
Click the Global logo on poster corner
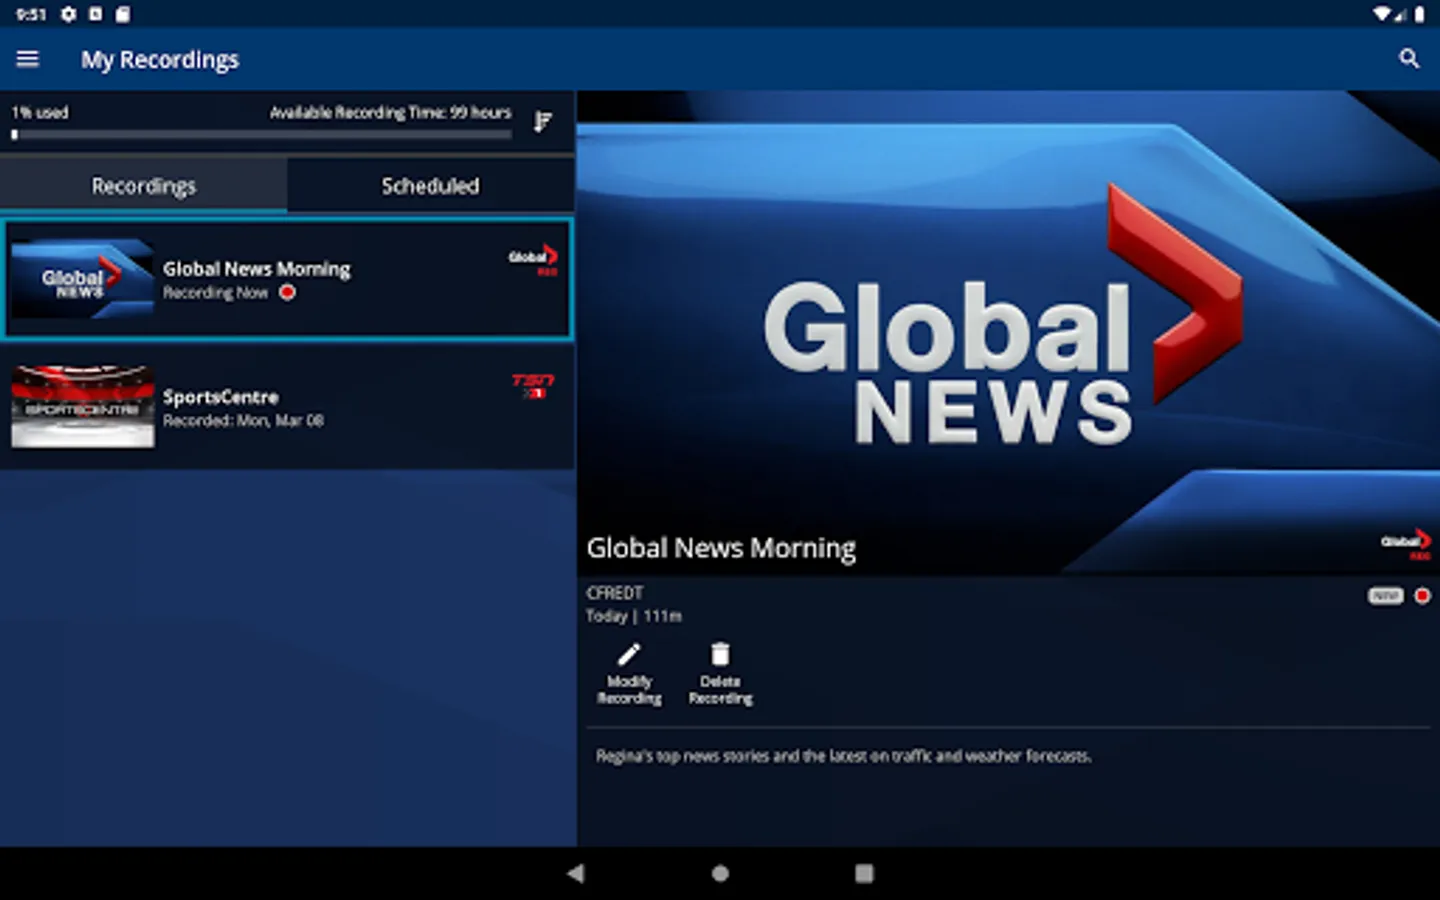tap(1406, 543)
